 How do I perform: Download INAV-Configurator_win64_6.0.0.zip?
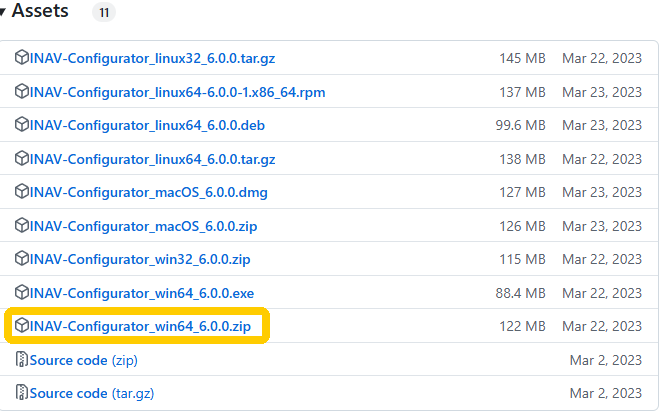point(140,326)
